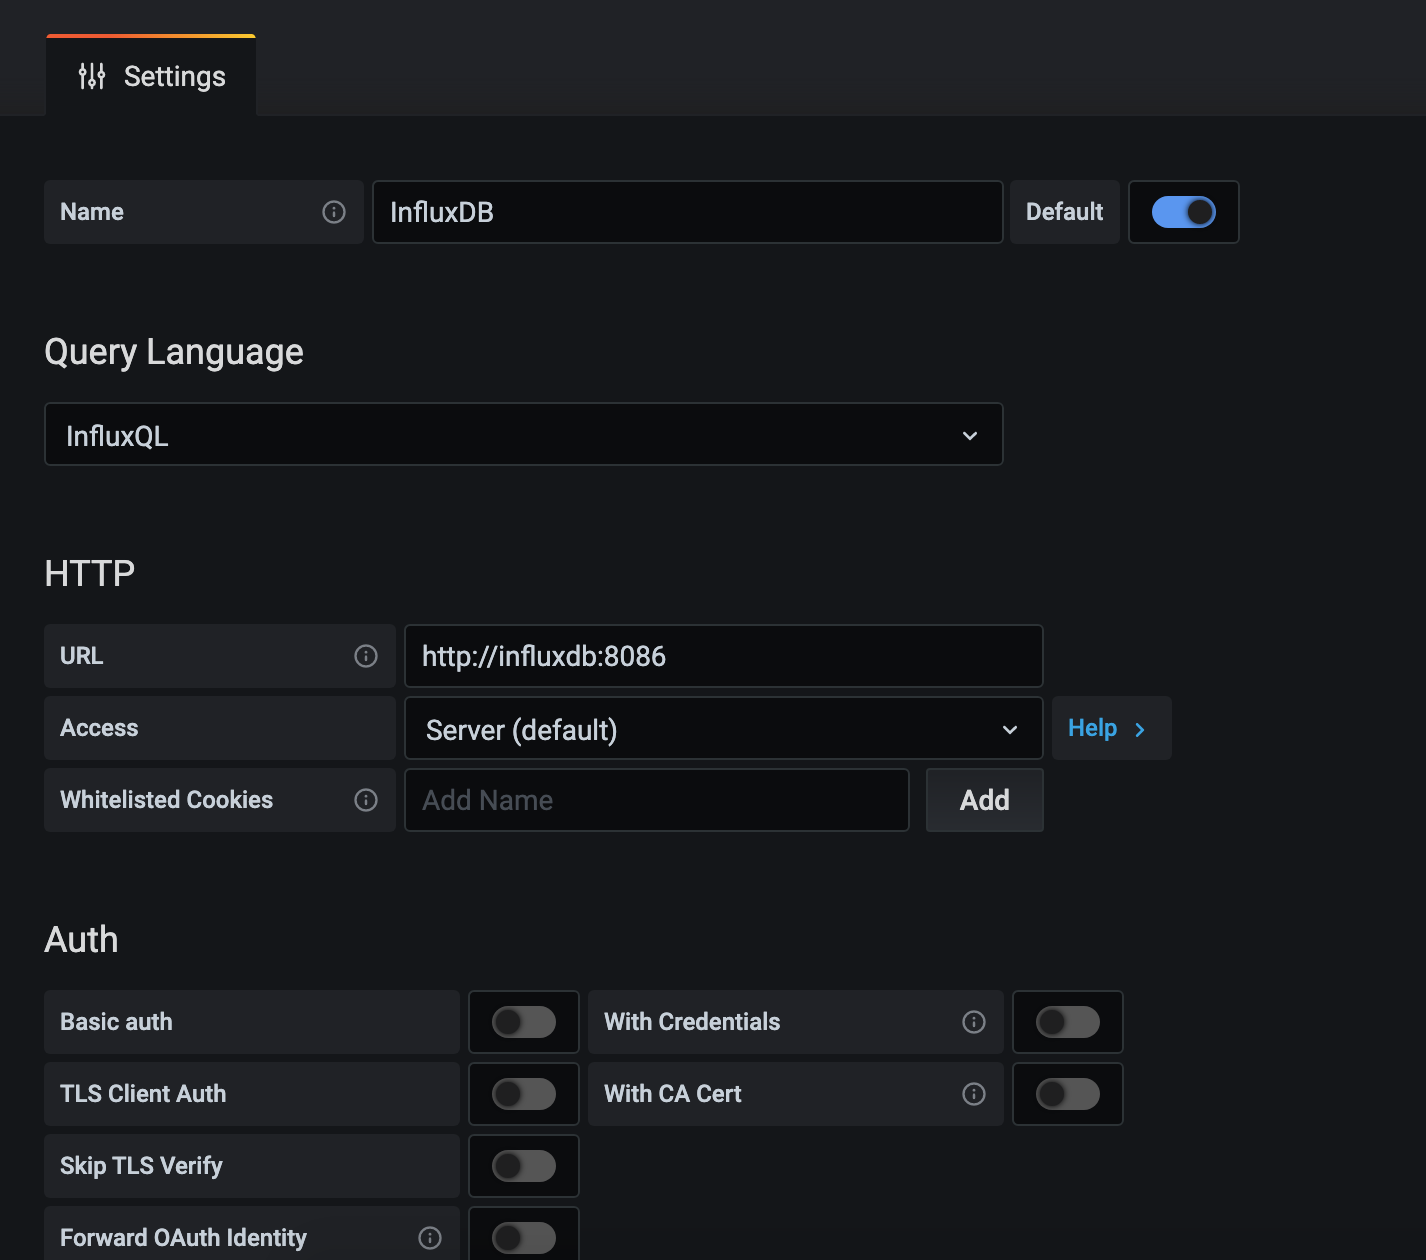Image resolution: width=1426 pixels, height=1260 pixels.
Task: Click the HTTP section heading
Action: pos(90,573)
